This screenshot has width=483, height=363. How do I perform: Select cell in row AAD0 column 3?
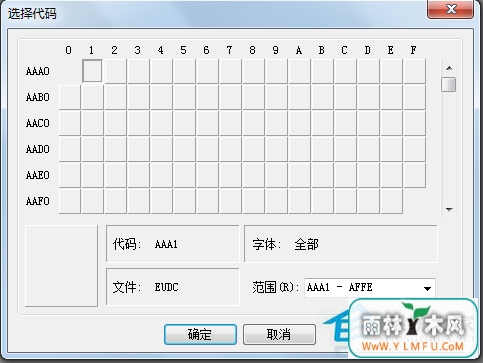click(x=138, y=149)
